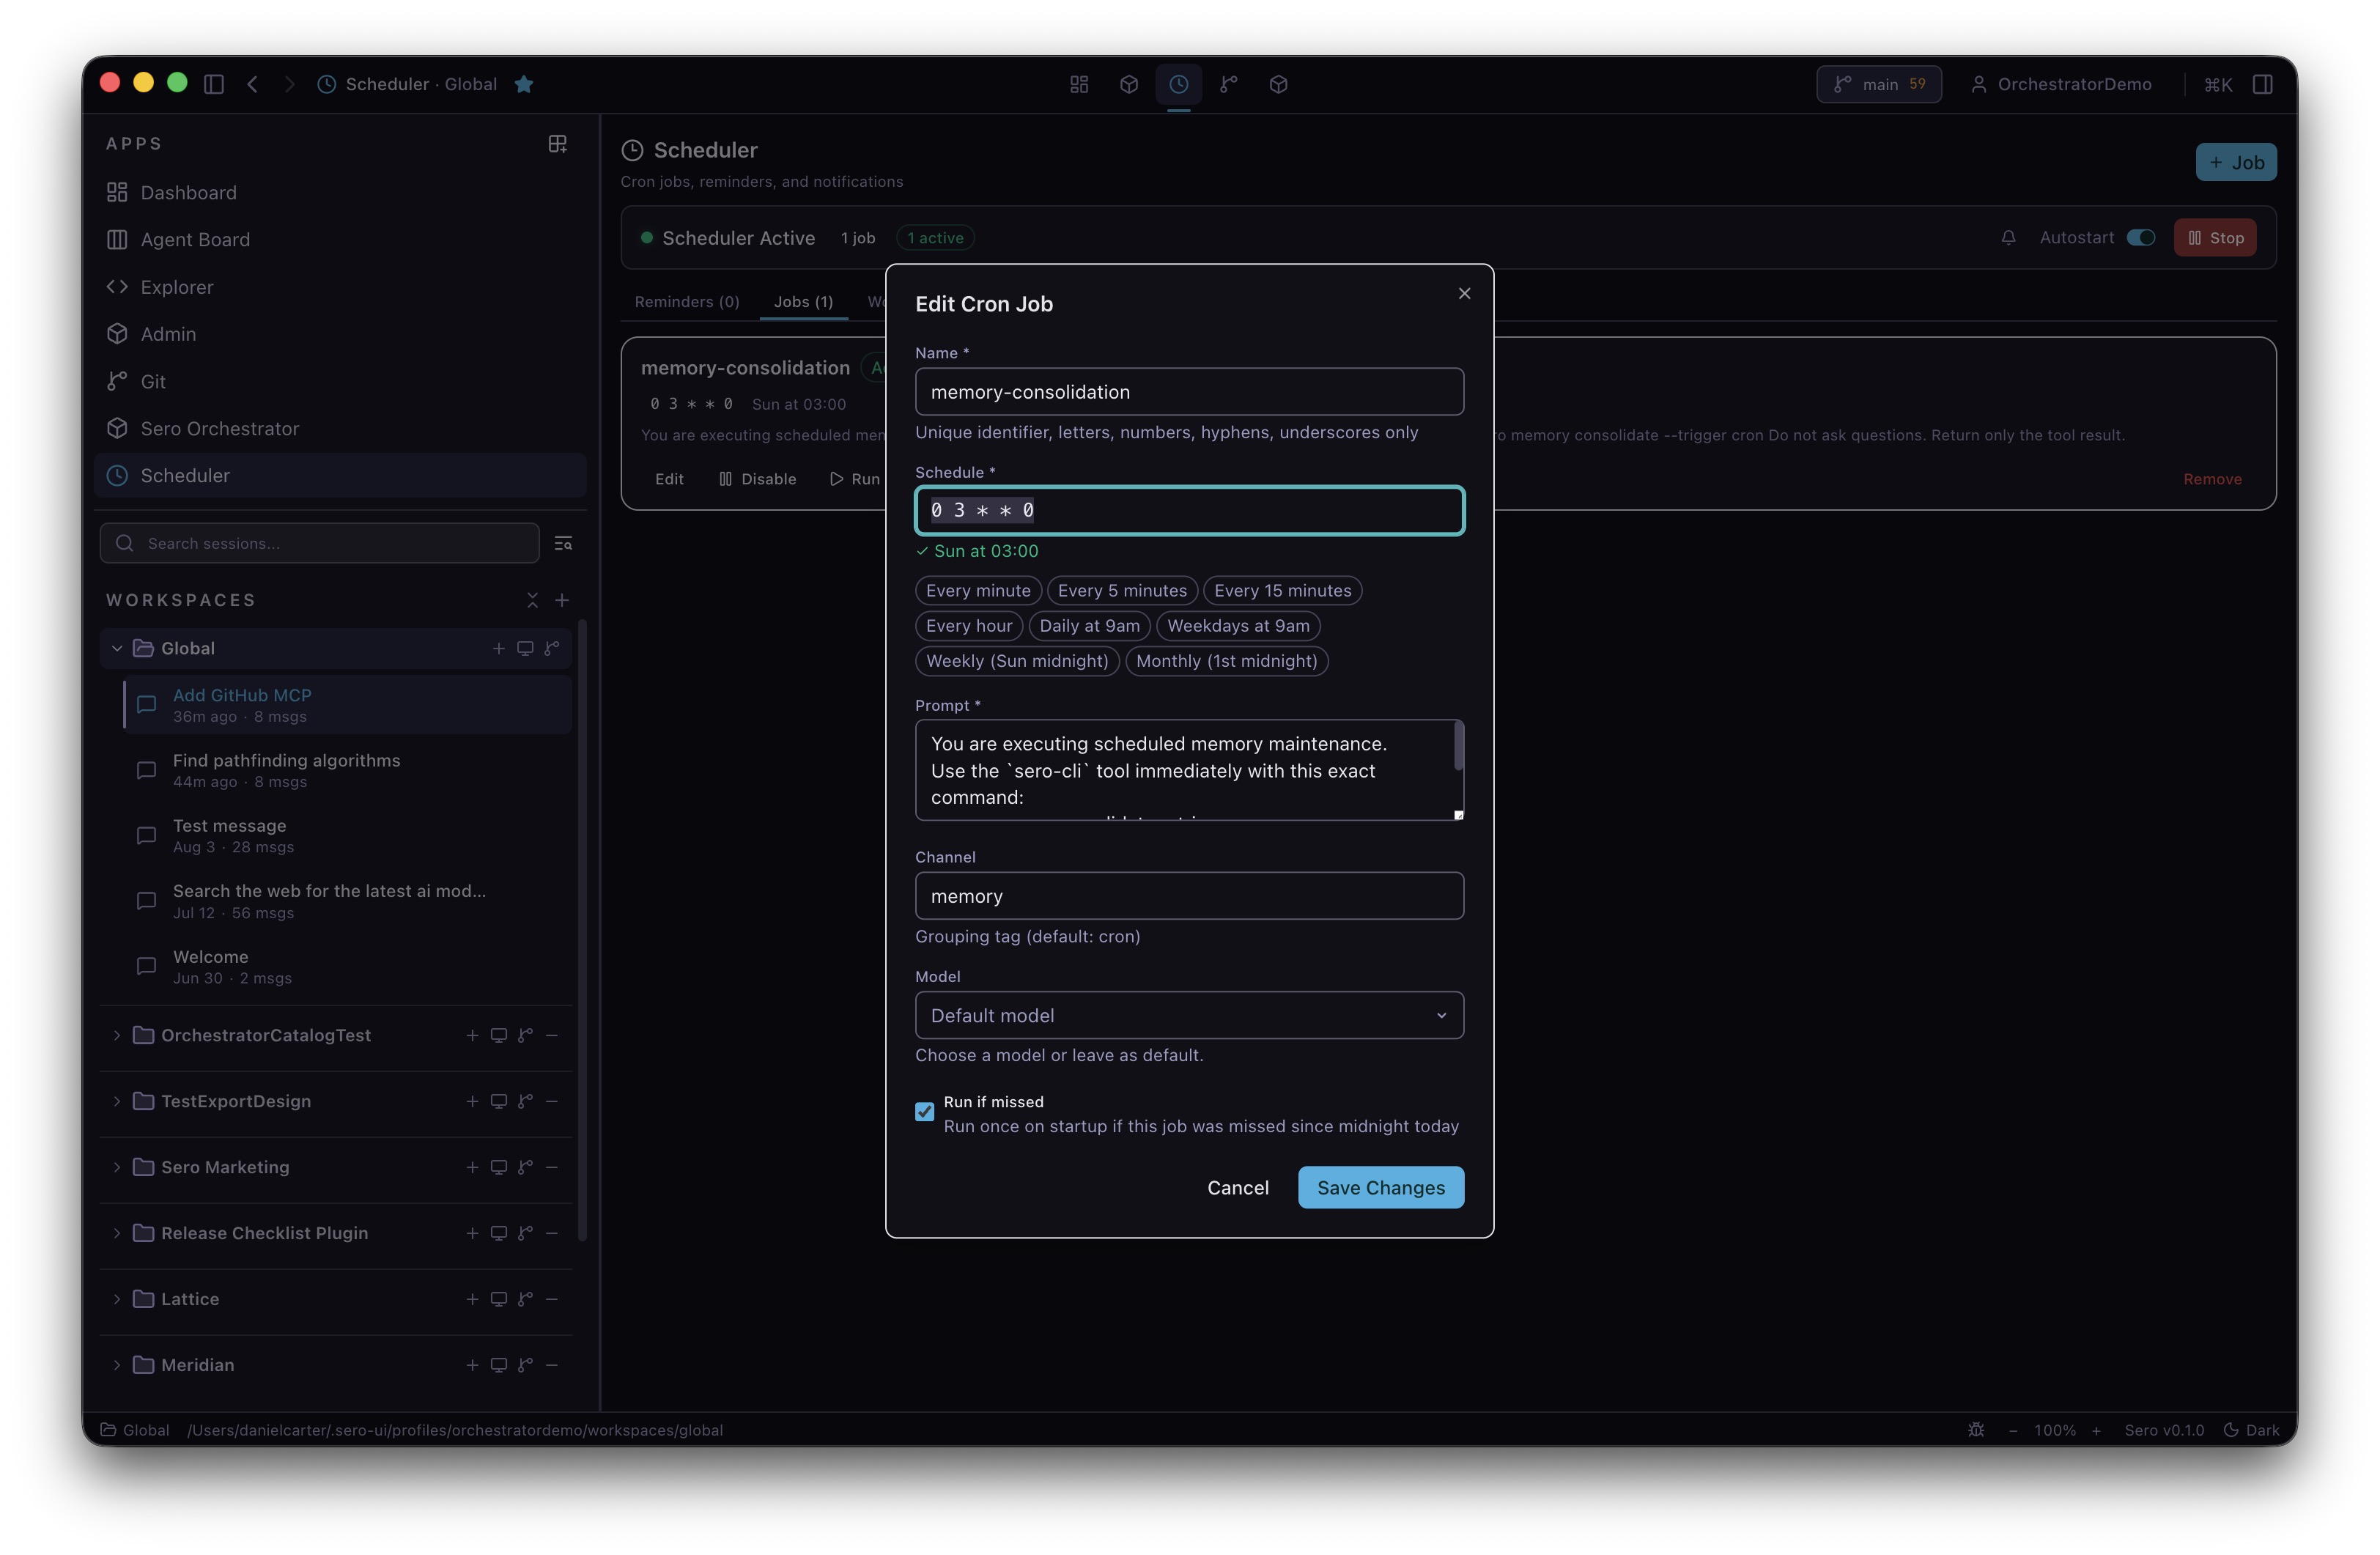The width and height of the screenshot is (2380, 1555).
Task: Open the command palette ⌘K
Action: pyautogui.click(x=2218, y=84)
